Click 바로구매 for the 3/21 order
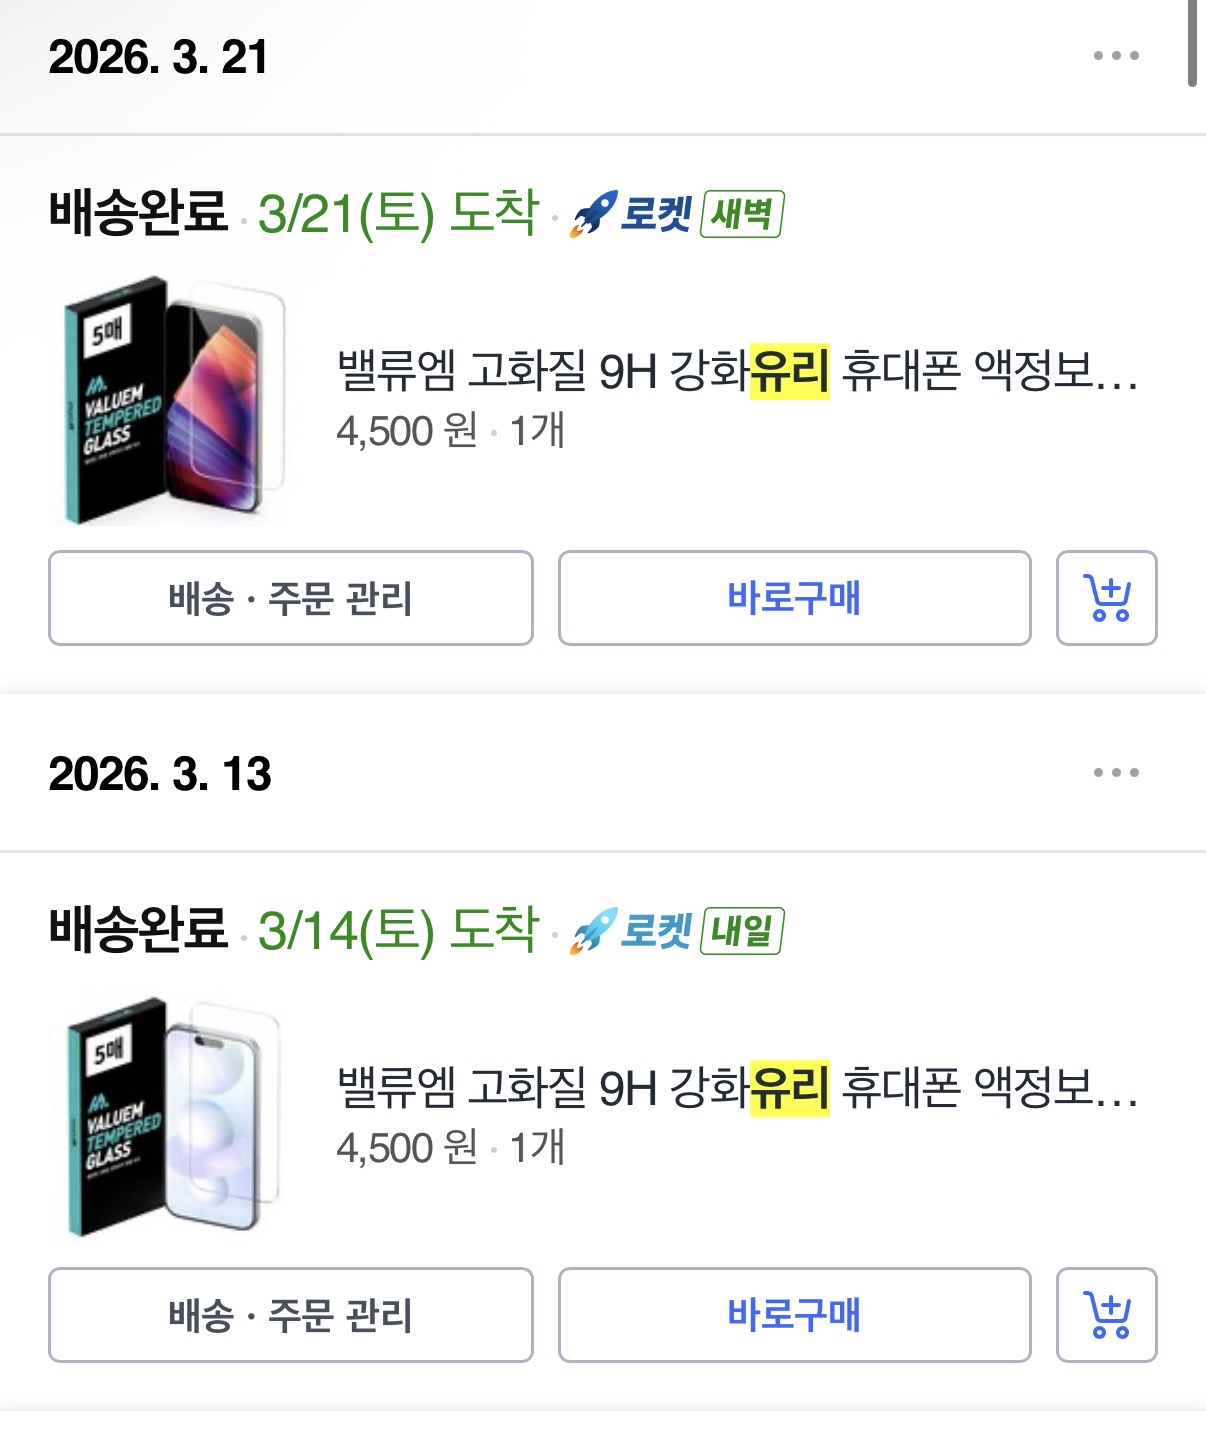 794,598
